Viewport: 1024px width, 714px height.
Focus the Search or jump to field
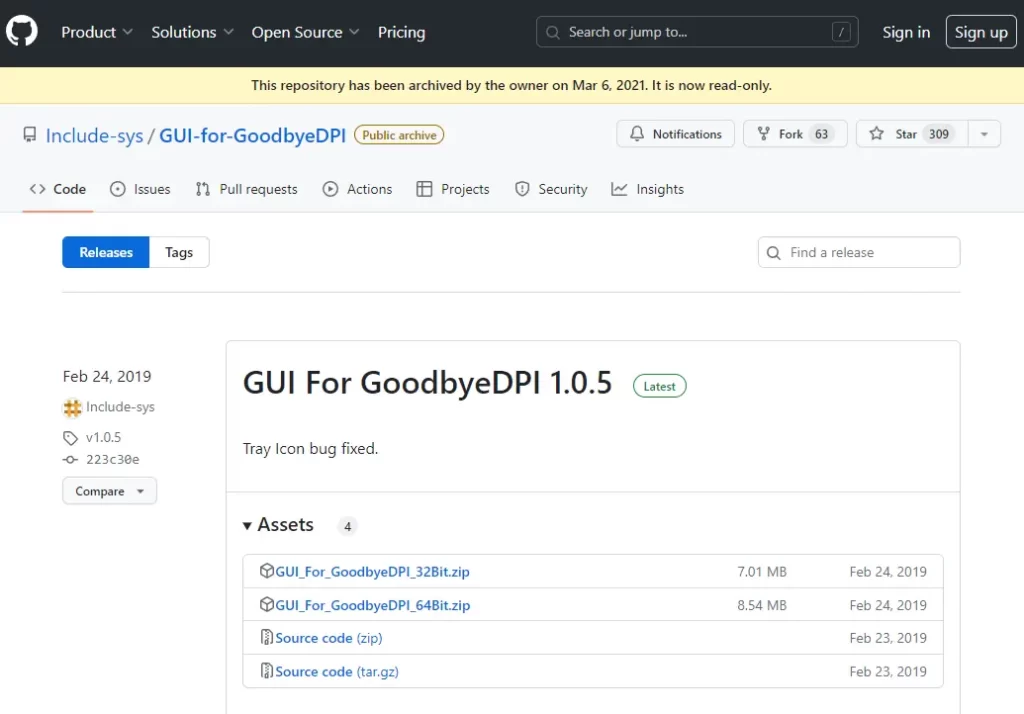coord(697,32)
